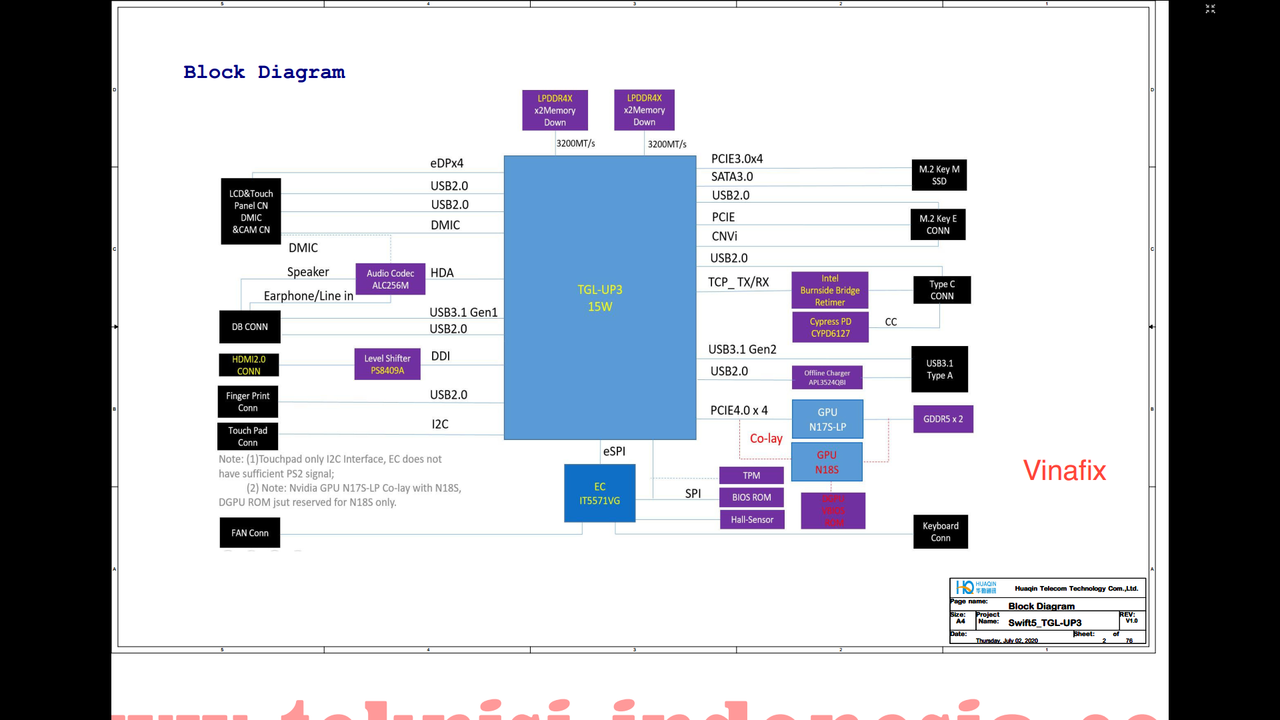Click the 'Speaker' label
Image resolution: width=1280 pixels, height=720 pixels.
(308, 272)
